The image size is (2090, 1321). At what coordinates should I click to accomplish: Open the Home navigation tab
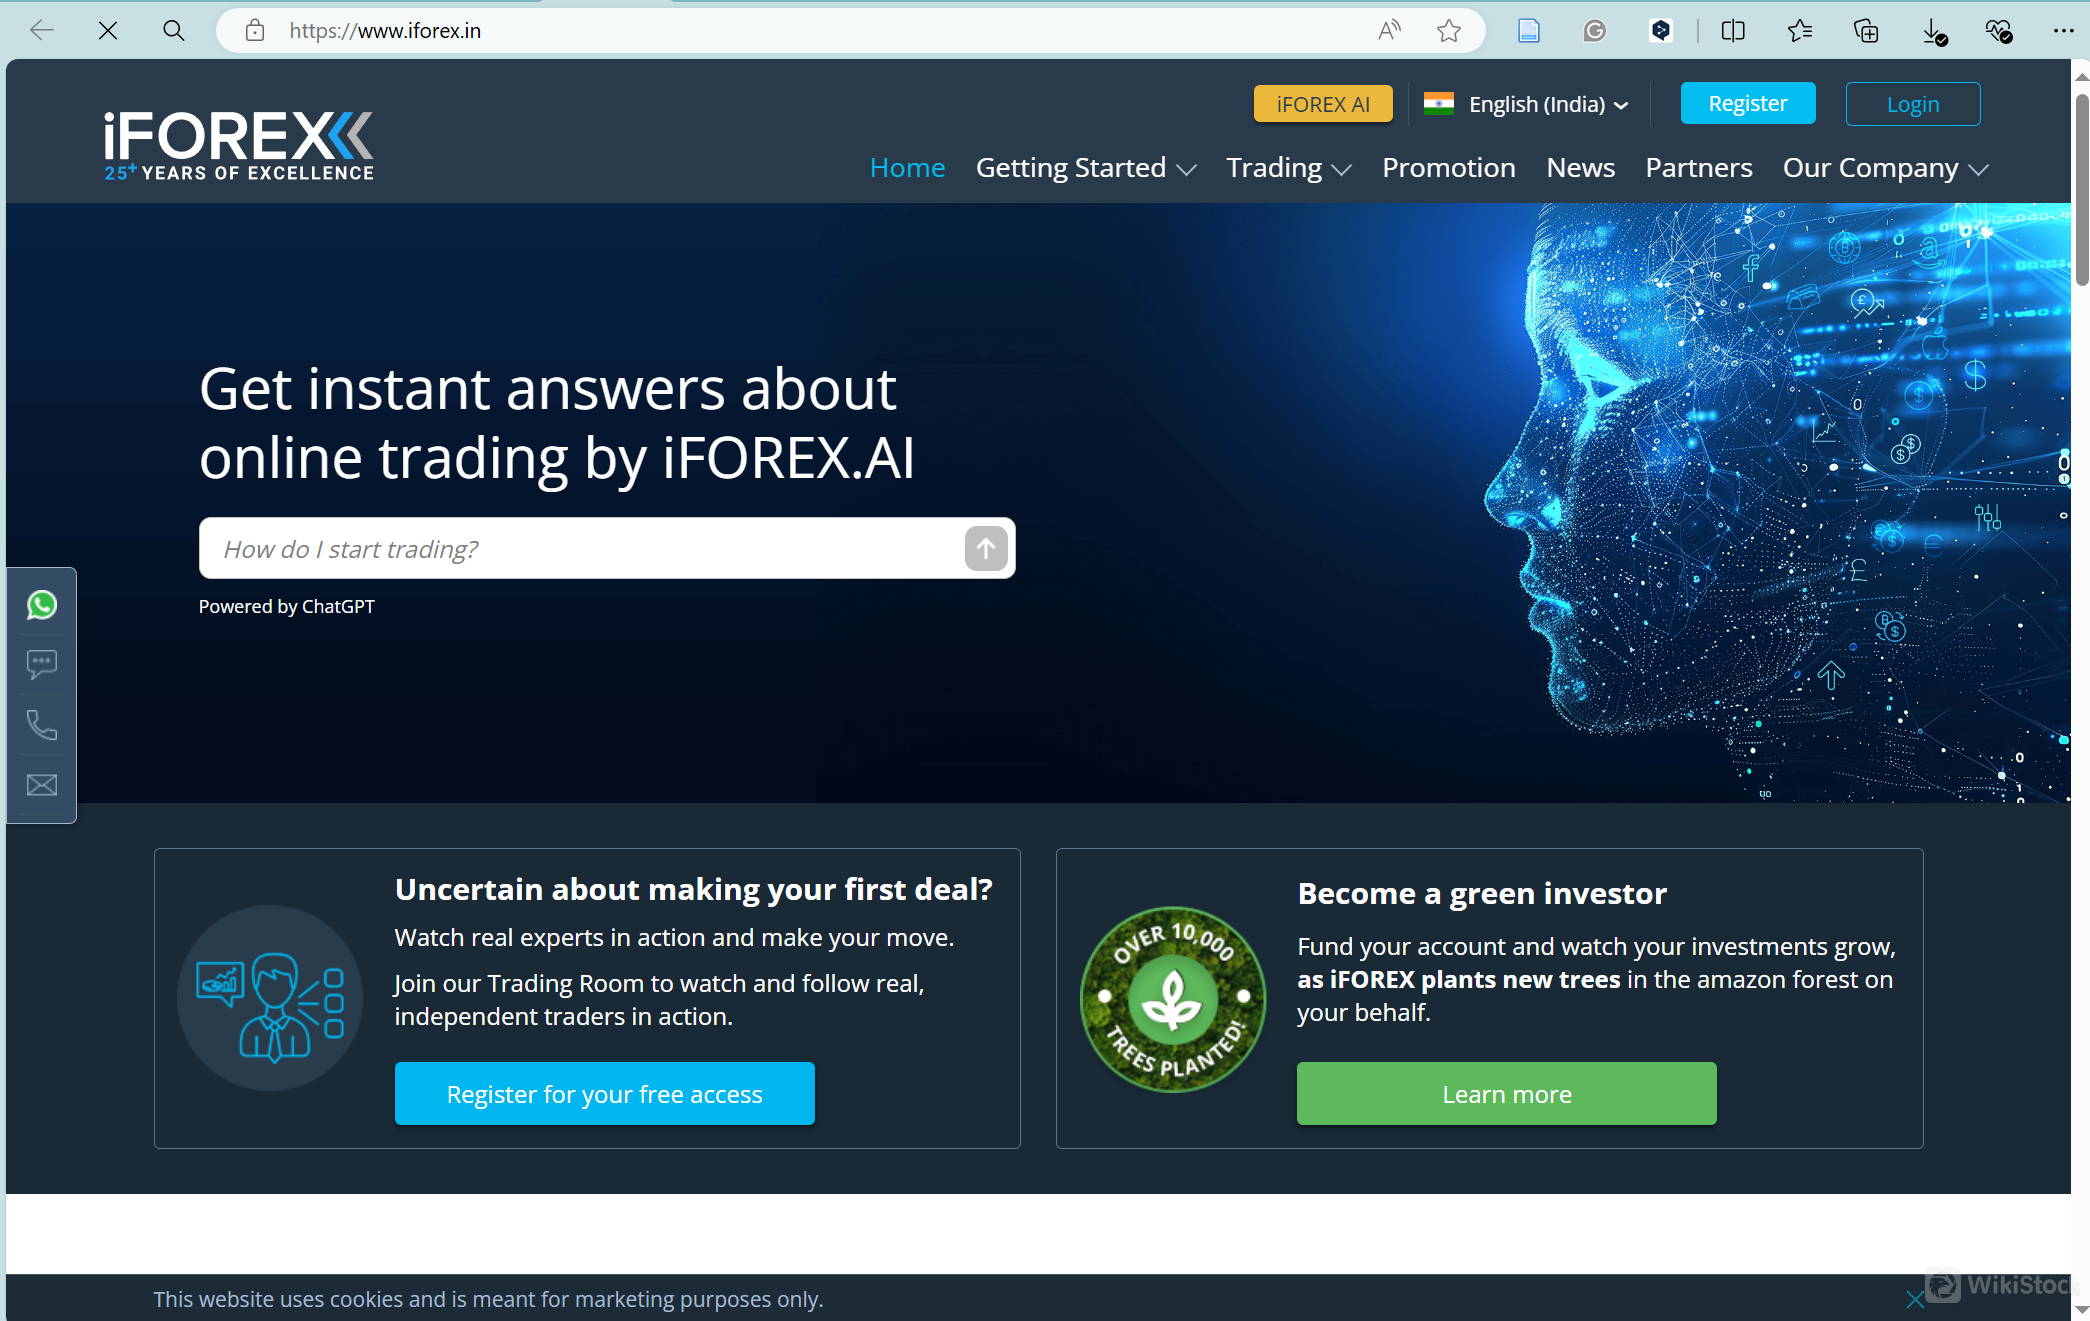tap(910, 167)
